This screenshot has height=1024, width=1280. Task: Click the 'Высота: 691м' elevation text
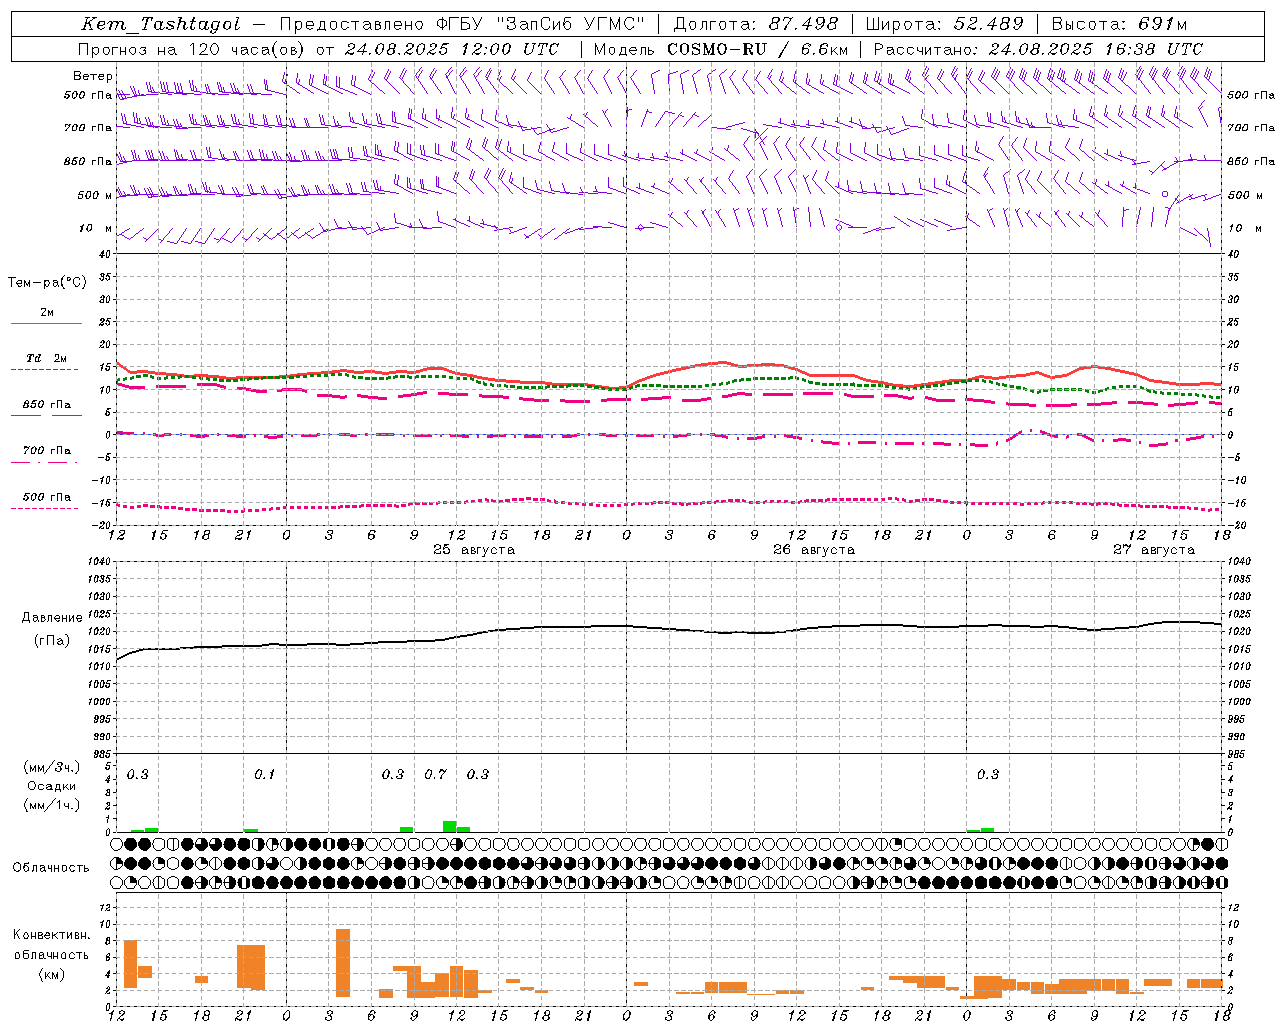[x=1119, y=24]
